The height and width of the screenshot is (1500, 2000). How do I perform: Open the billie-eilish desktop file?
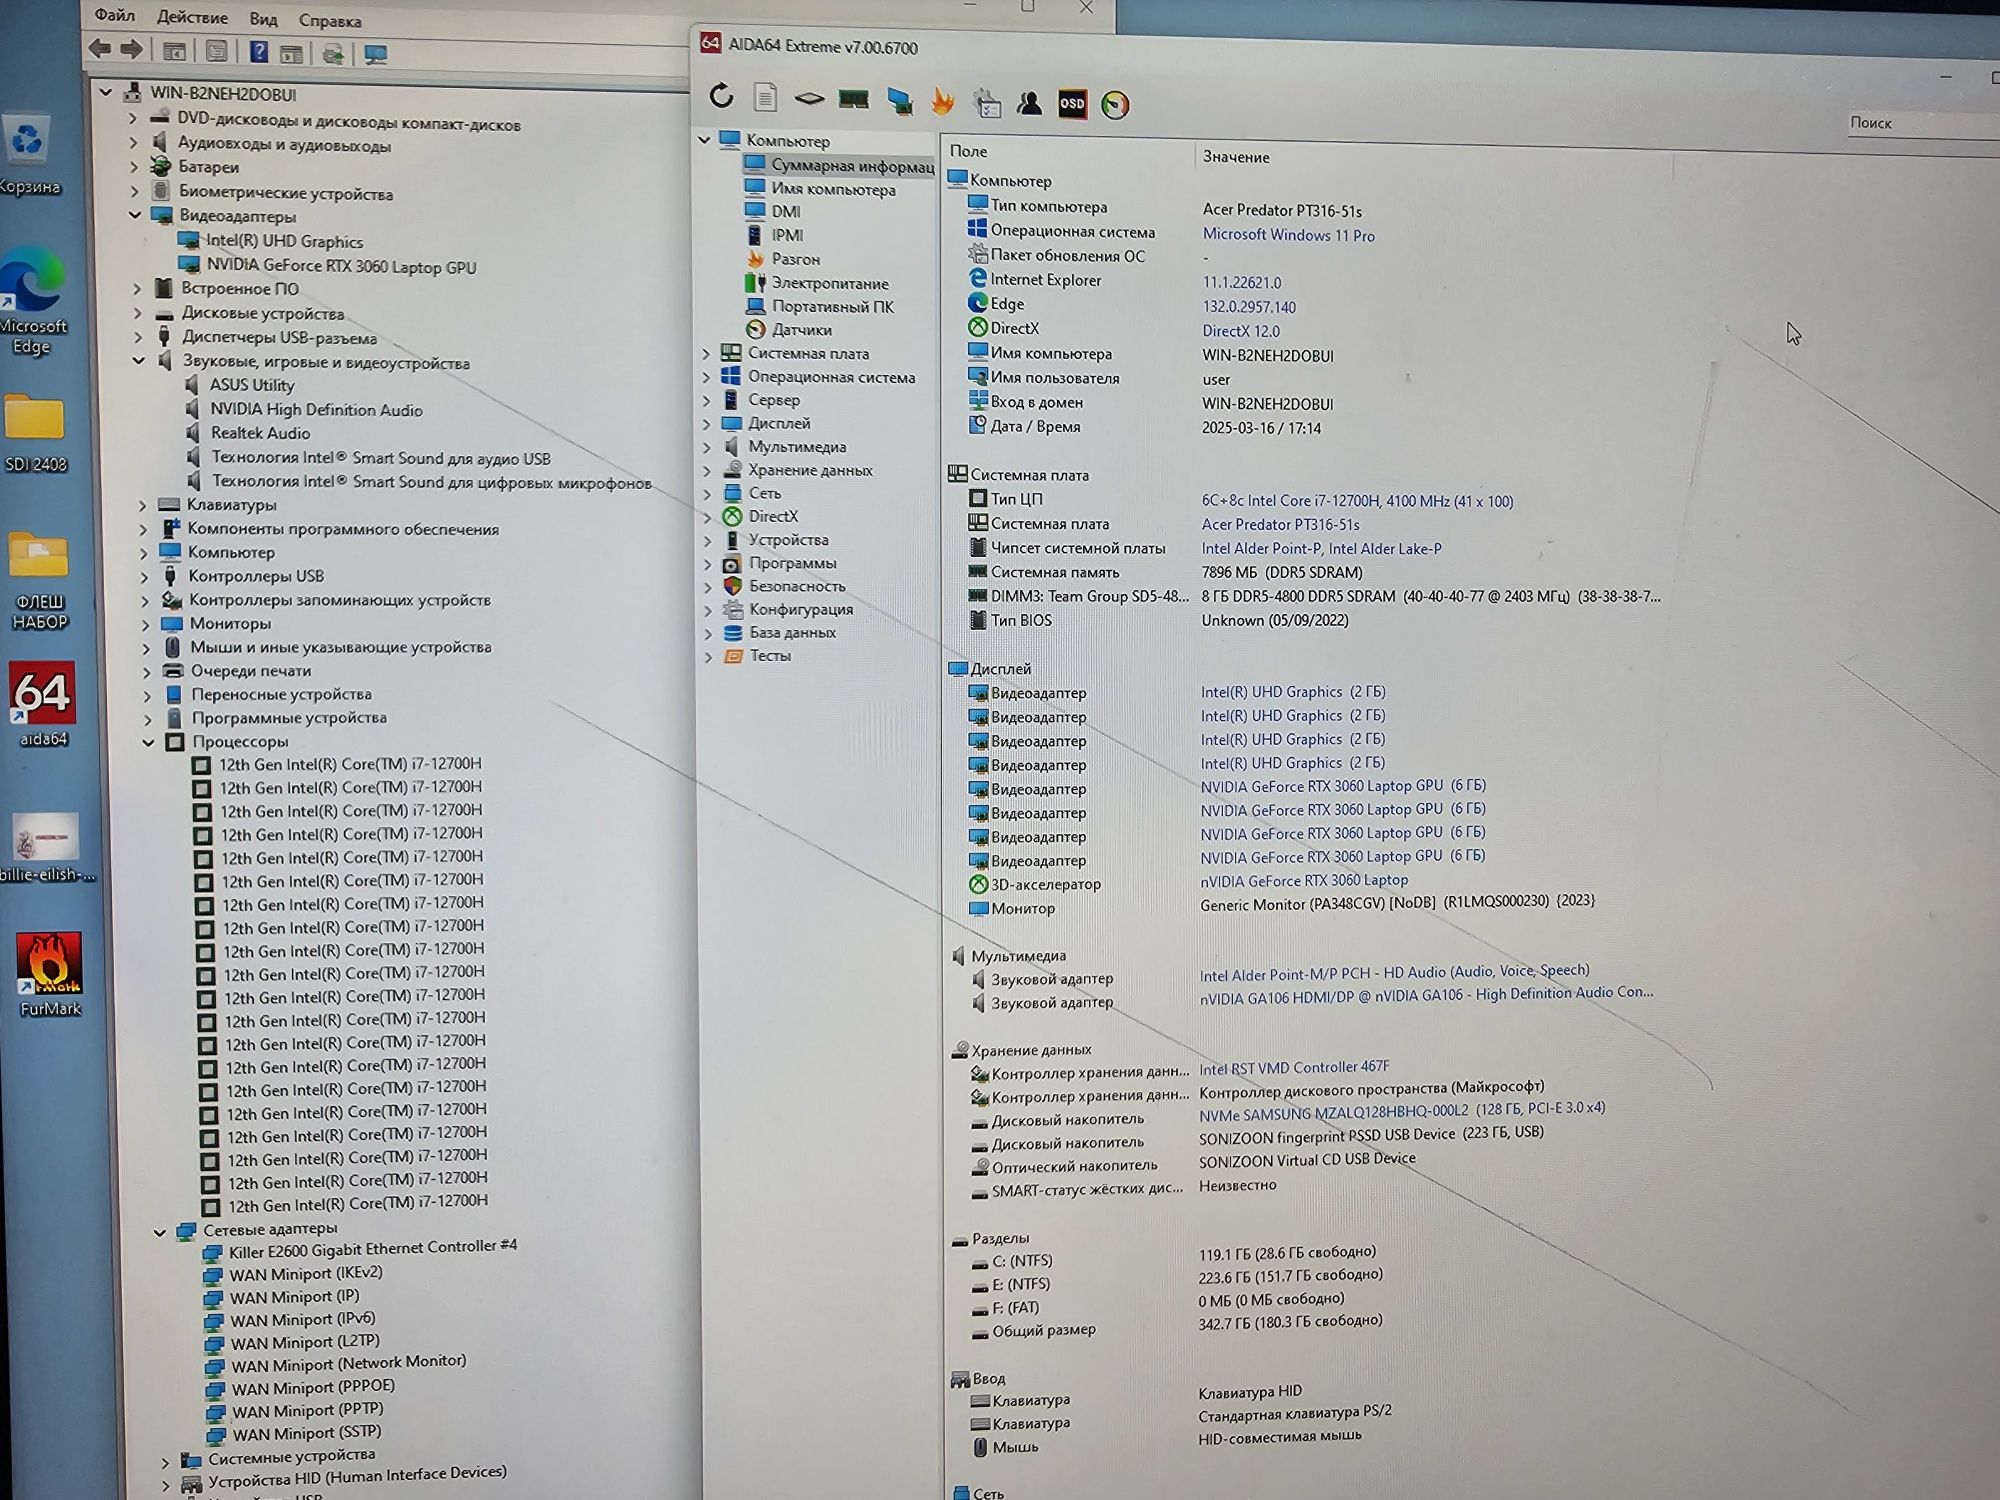tap(47, 848)
